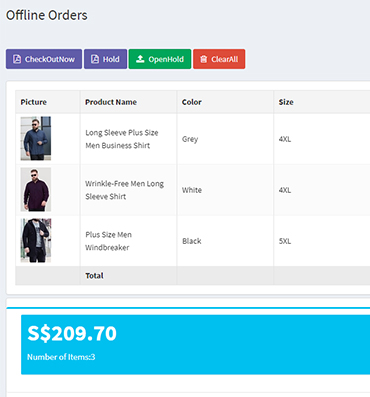This screenshot has width=370, height=397.
Task: Put the order on Hold
Action: tap(105, 59)
